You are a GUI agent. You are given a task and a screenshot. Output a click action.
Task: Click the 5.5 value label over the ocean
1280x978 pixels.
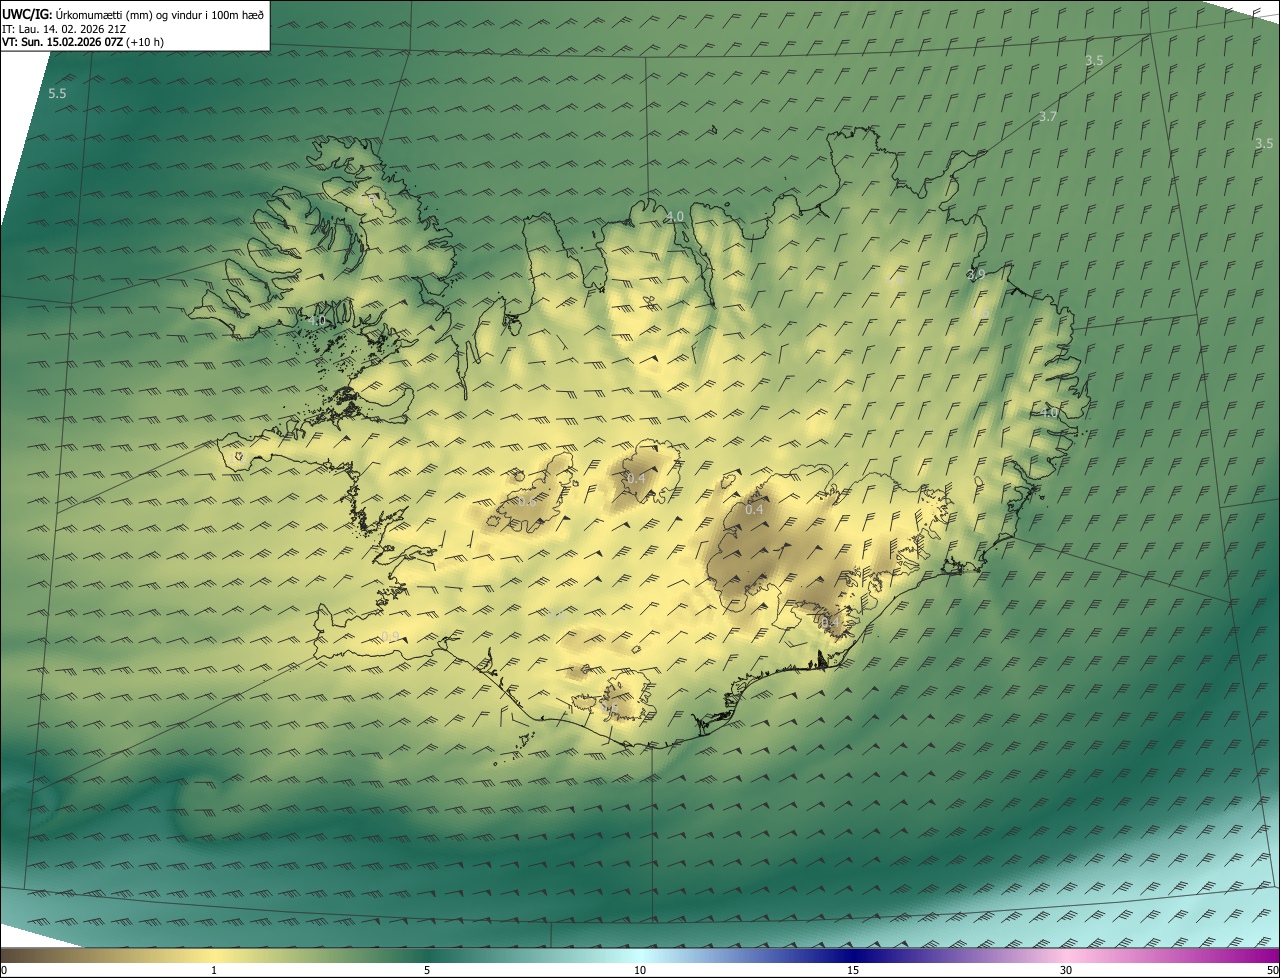[57, 94]
